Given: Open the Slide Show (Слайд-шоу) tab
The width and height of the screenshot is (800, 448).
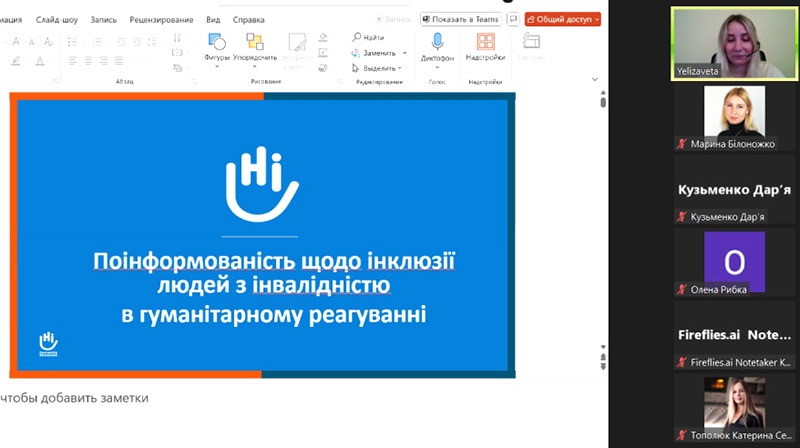Looking at the screenshot, I should coord(59,19).
